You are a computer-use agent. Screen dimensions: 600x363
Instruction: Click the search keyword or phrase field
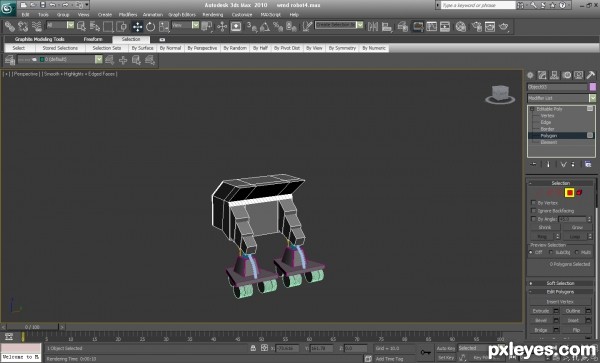coord(478,5)
